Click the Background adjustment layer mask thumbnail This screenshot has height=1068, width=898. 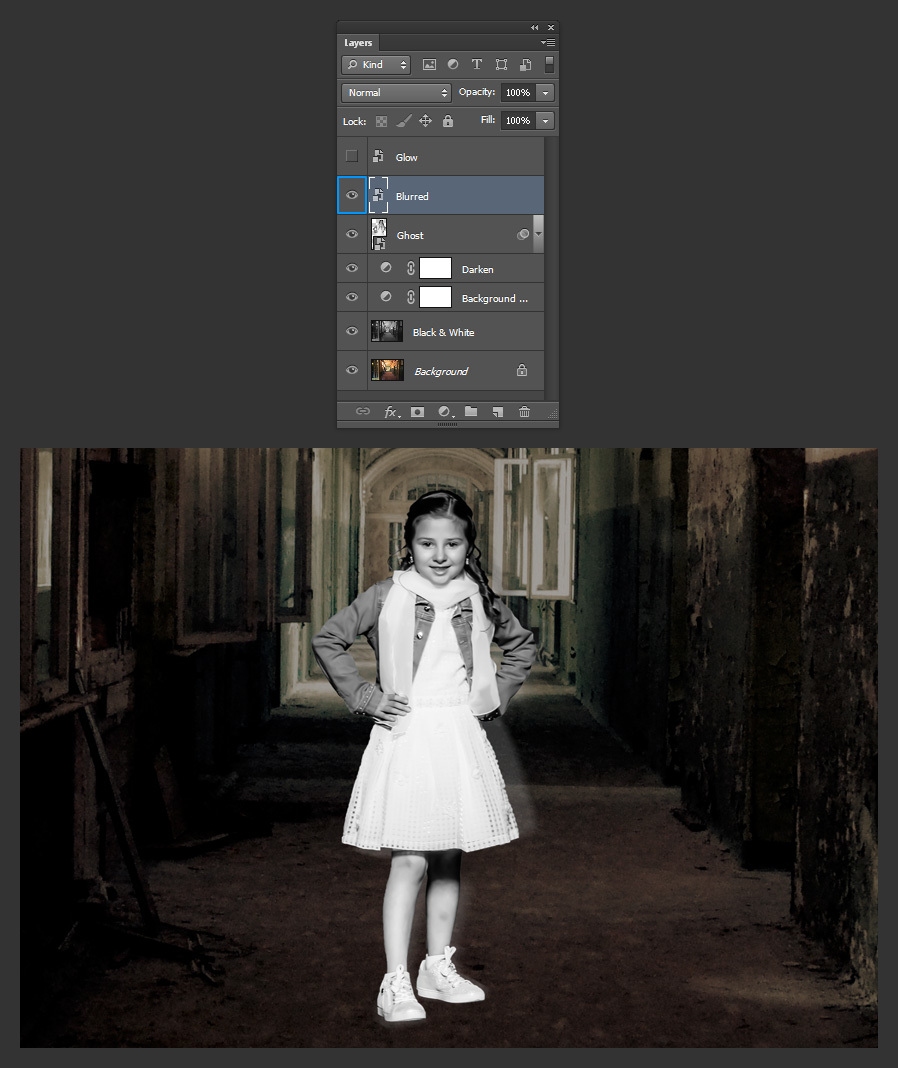[x=435, y=297]
